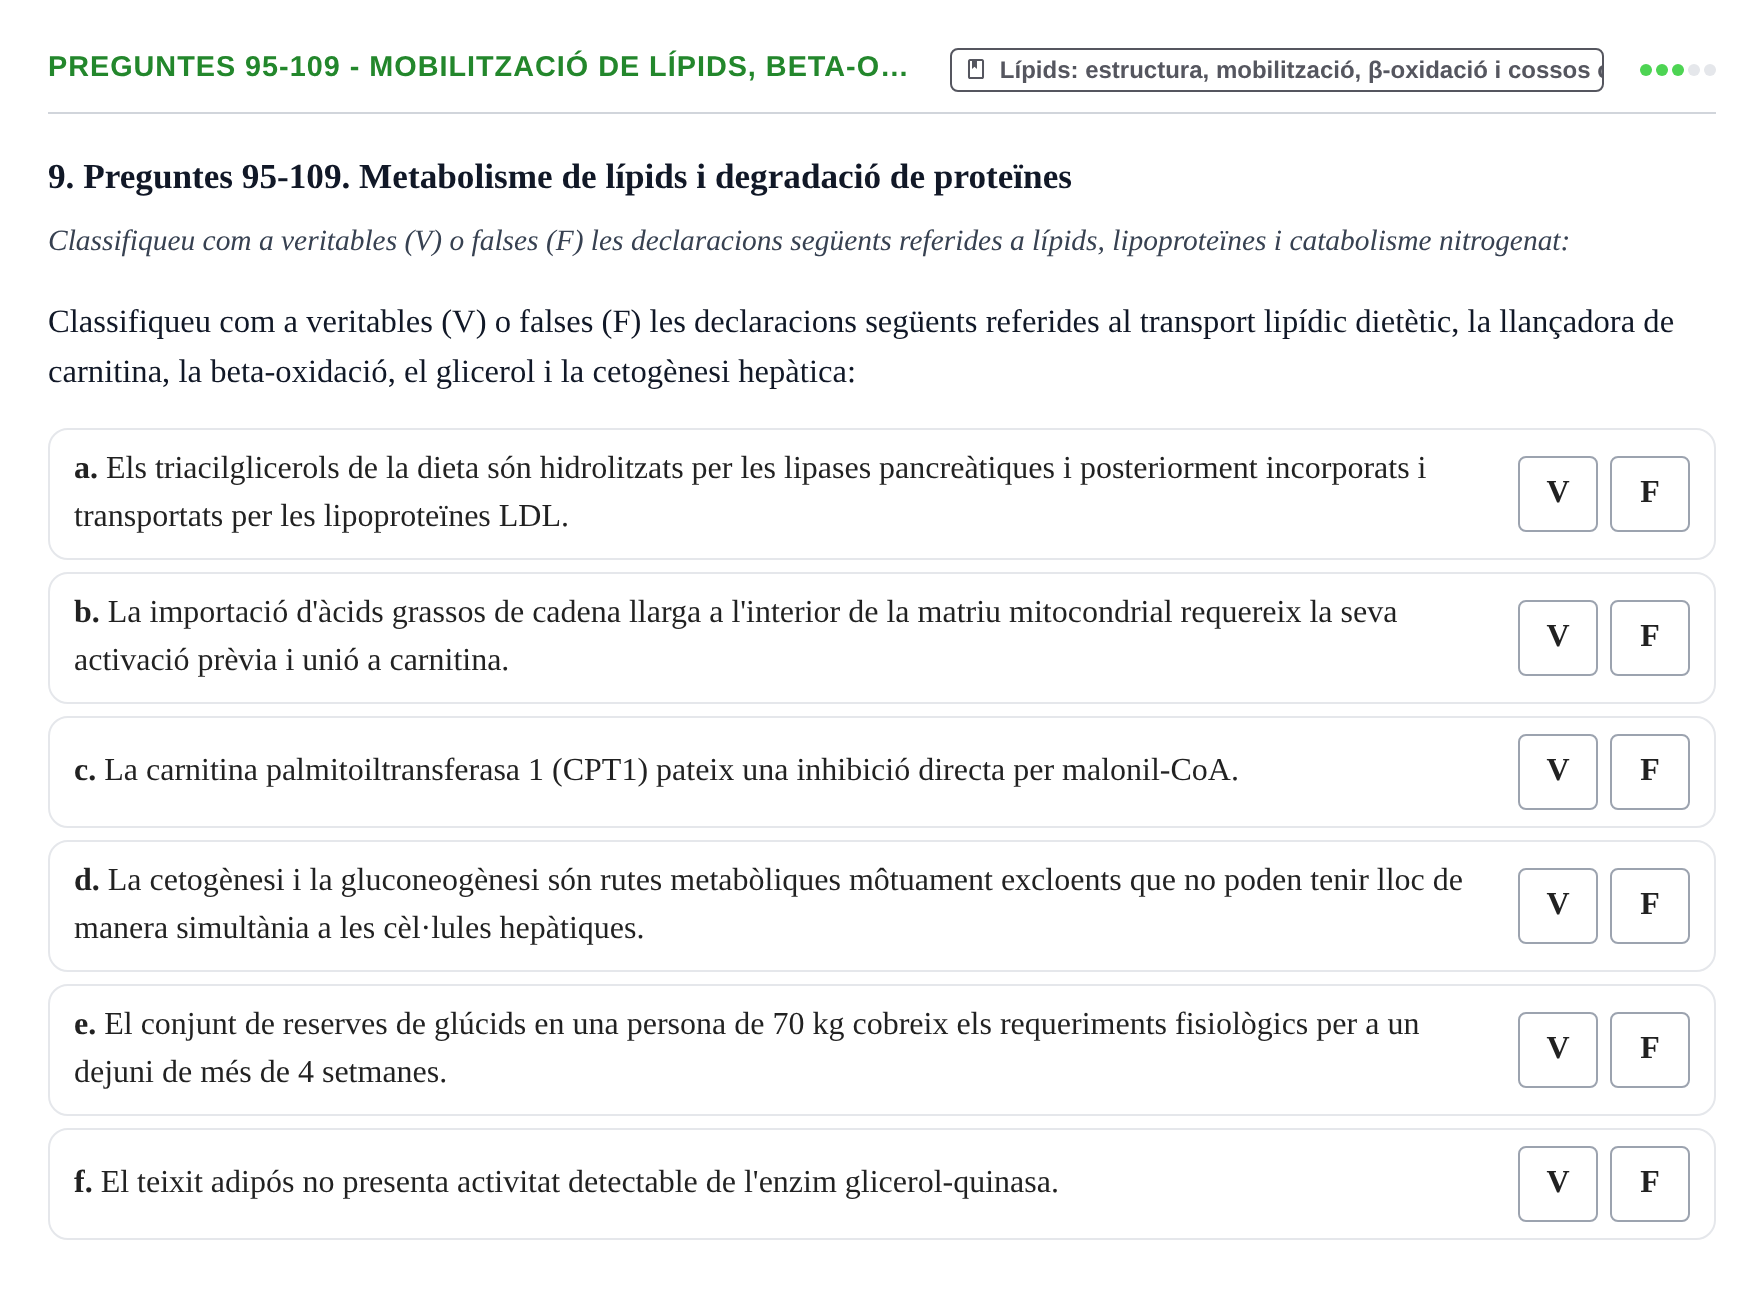Click the green progress dots indicator

coord(1677,70)
